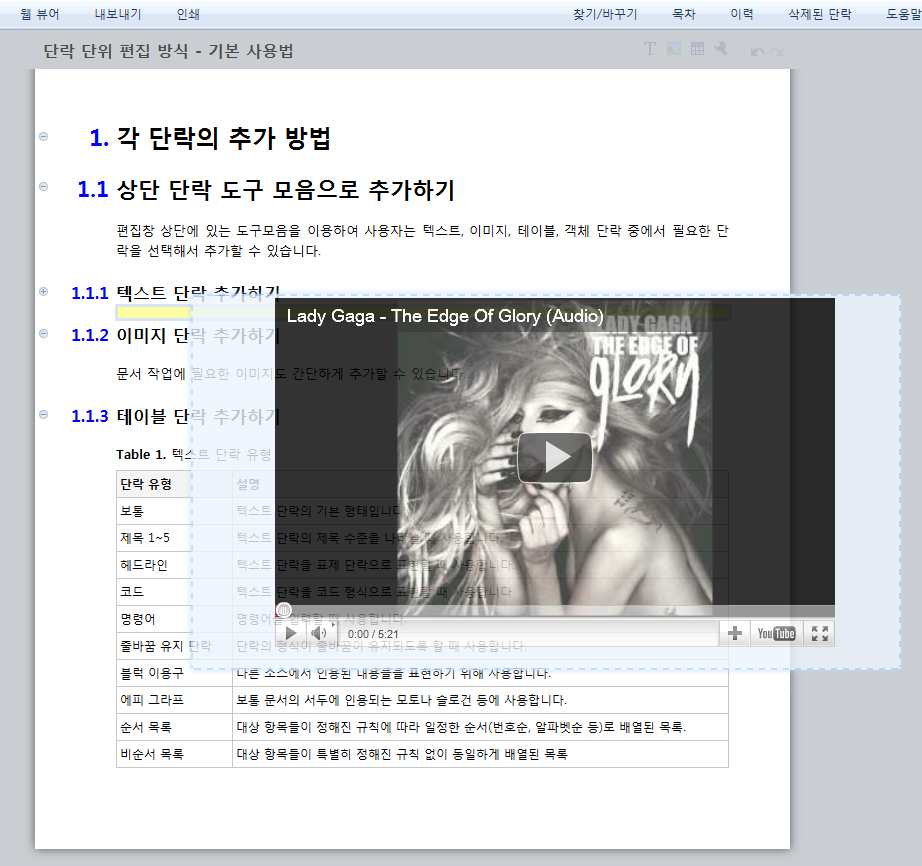Screen dimensions: 922x866
Task: Click the description 대상 항목들이 특별히 정해진 규칙 없이
Action: 402,754
